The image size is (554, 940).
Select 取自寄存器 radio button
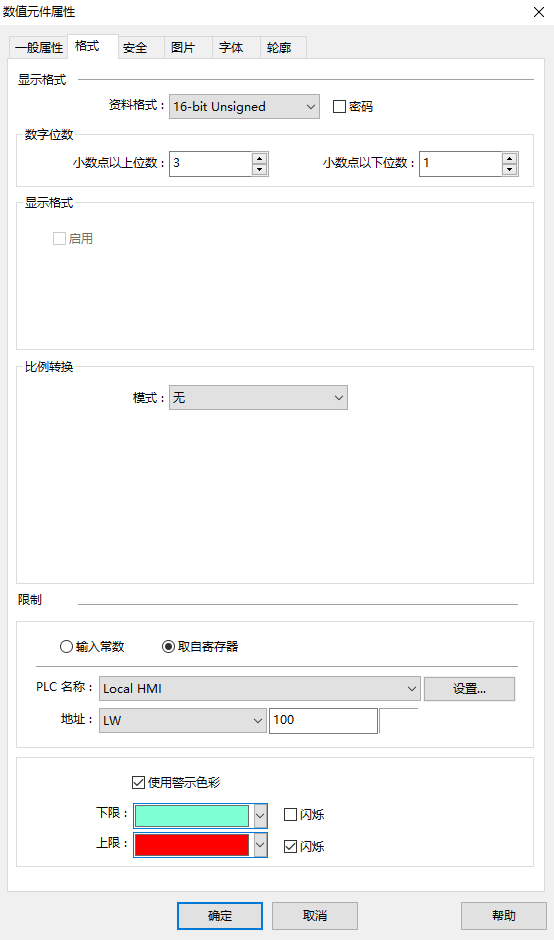(x=168, y=646)
